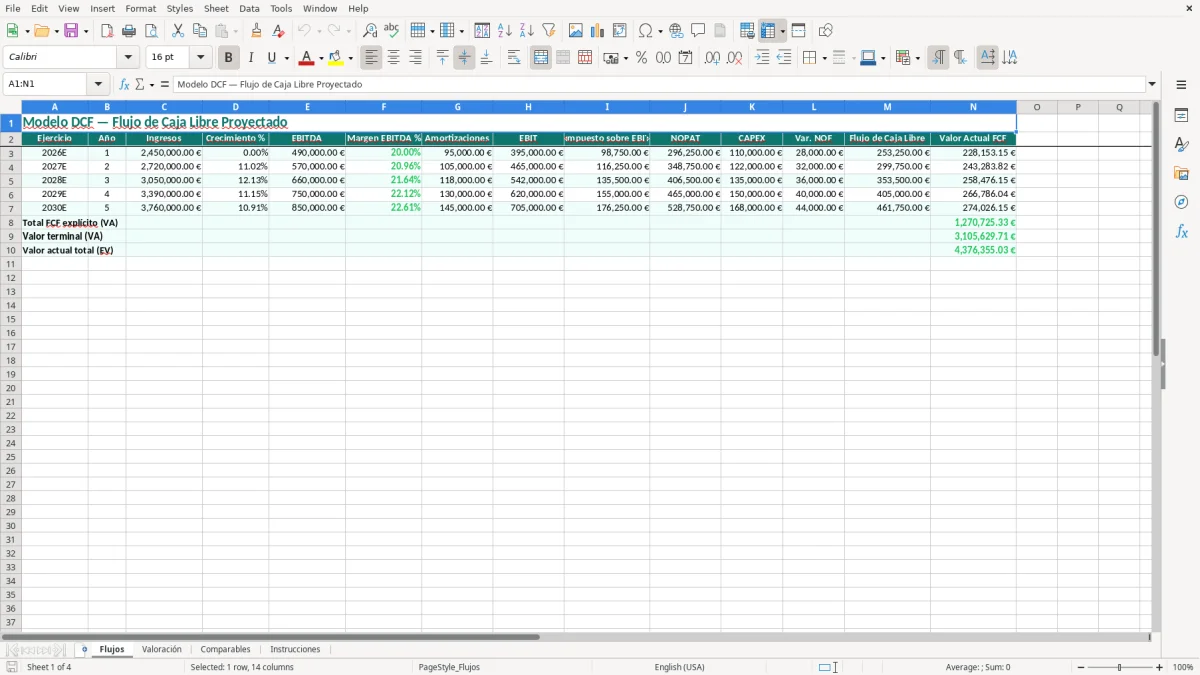Image resolution: width=1200 pixels, height=675 pixels.
Task: Click Add Decimal Place icon
Action: click(x=713, y=58)
